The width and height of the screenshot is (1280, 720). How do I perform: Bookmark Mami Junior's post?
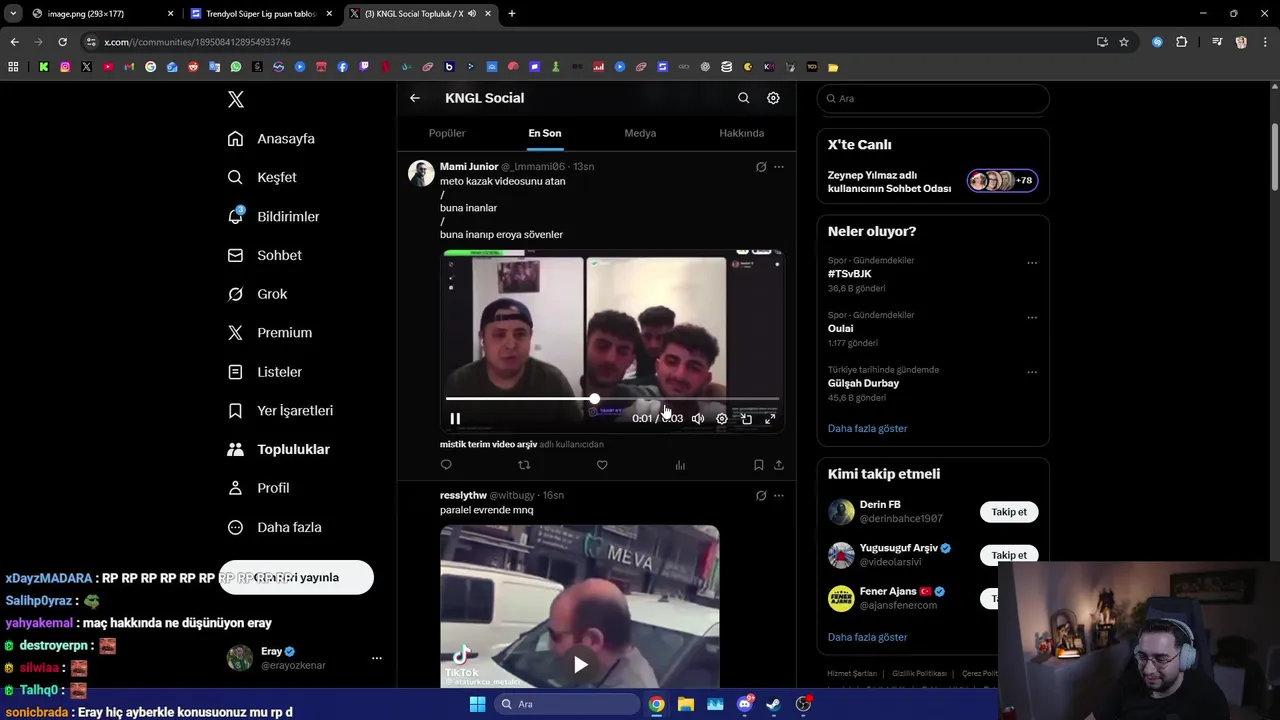click(x=759, y=465)
